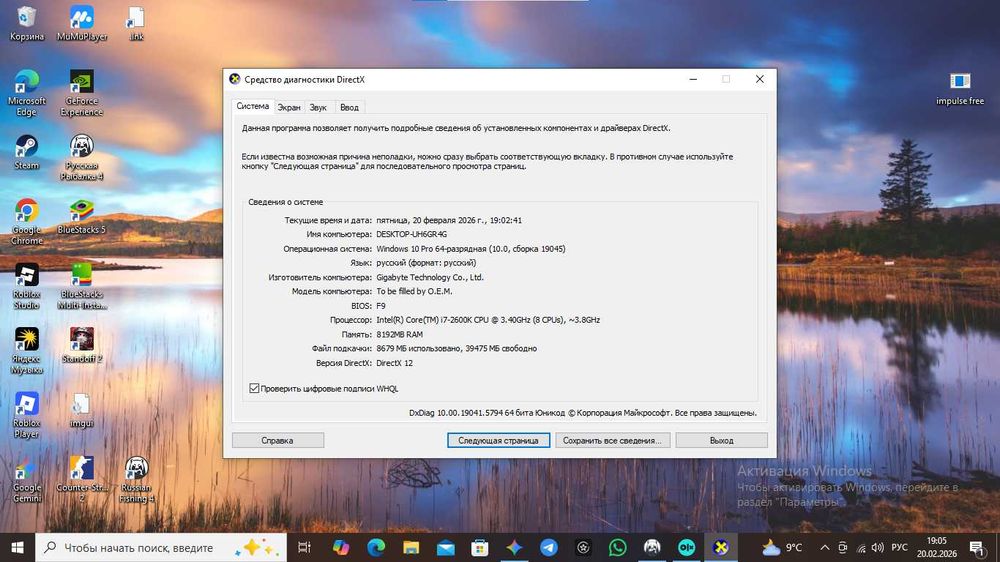Image resolution: width=1000 pixels, height=562 pixels.
Task: Open WhatsApp from the taskbar
Action: tap(617, 547)
